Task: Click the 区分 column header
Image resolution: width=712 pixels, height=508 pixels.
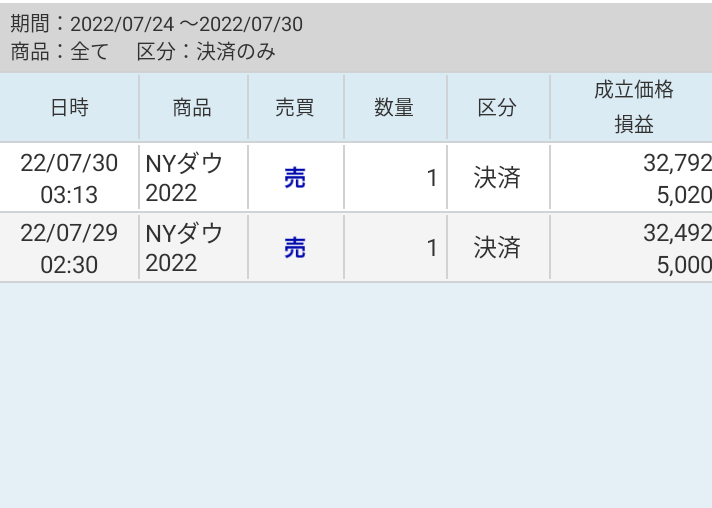Action: (497, 108)
